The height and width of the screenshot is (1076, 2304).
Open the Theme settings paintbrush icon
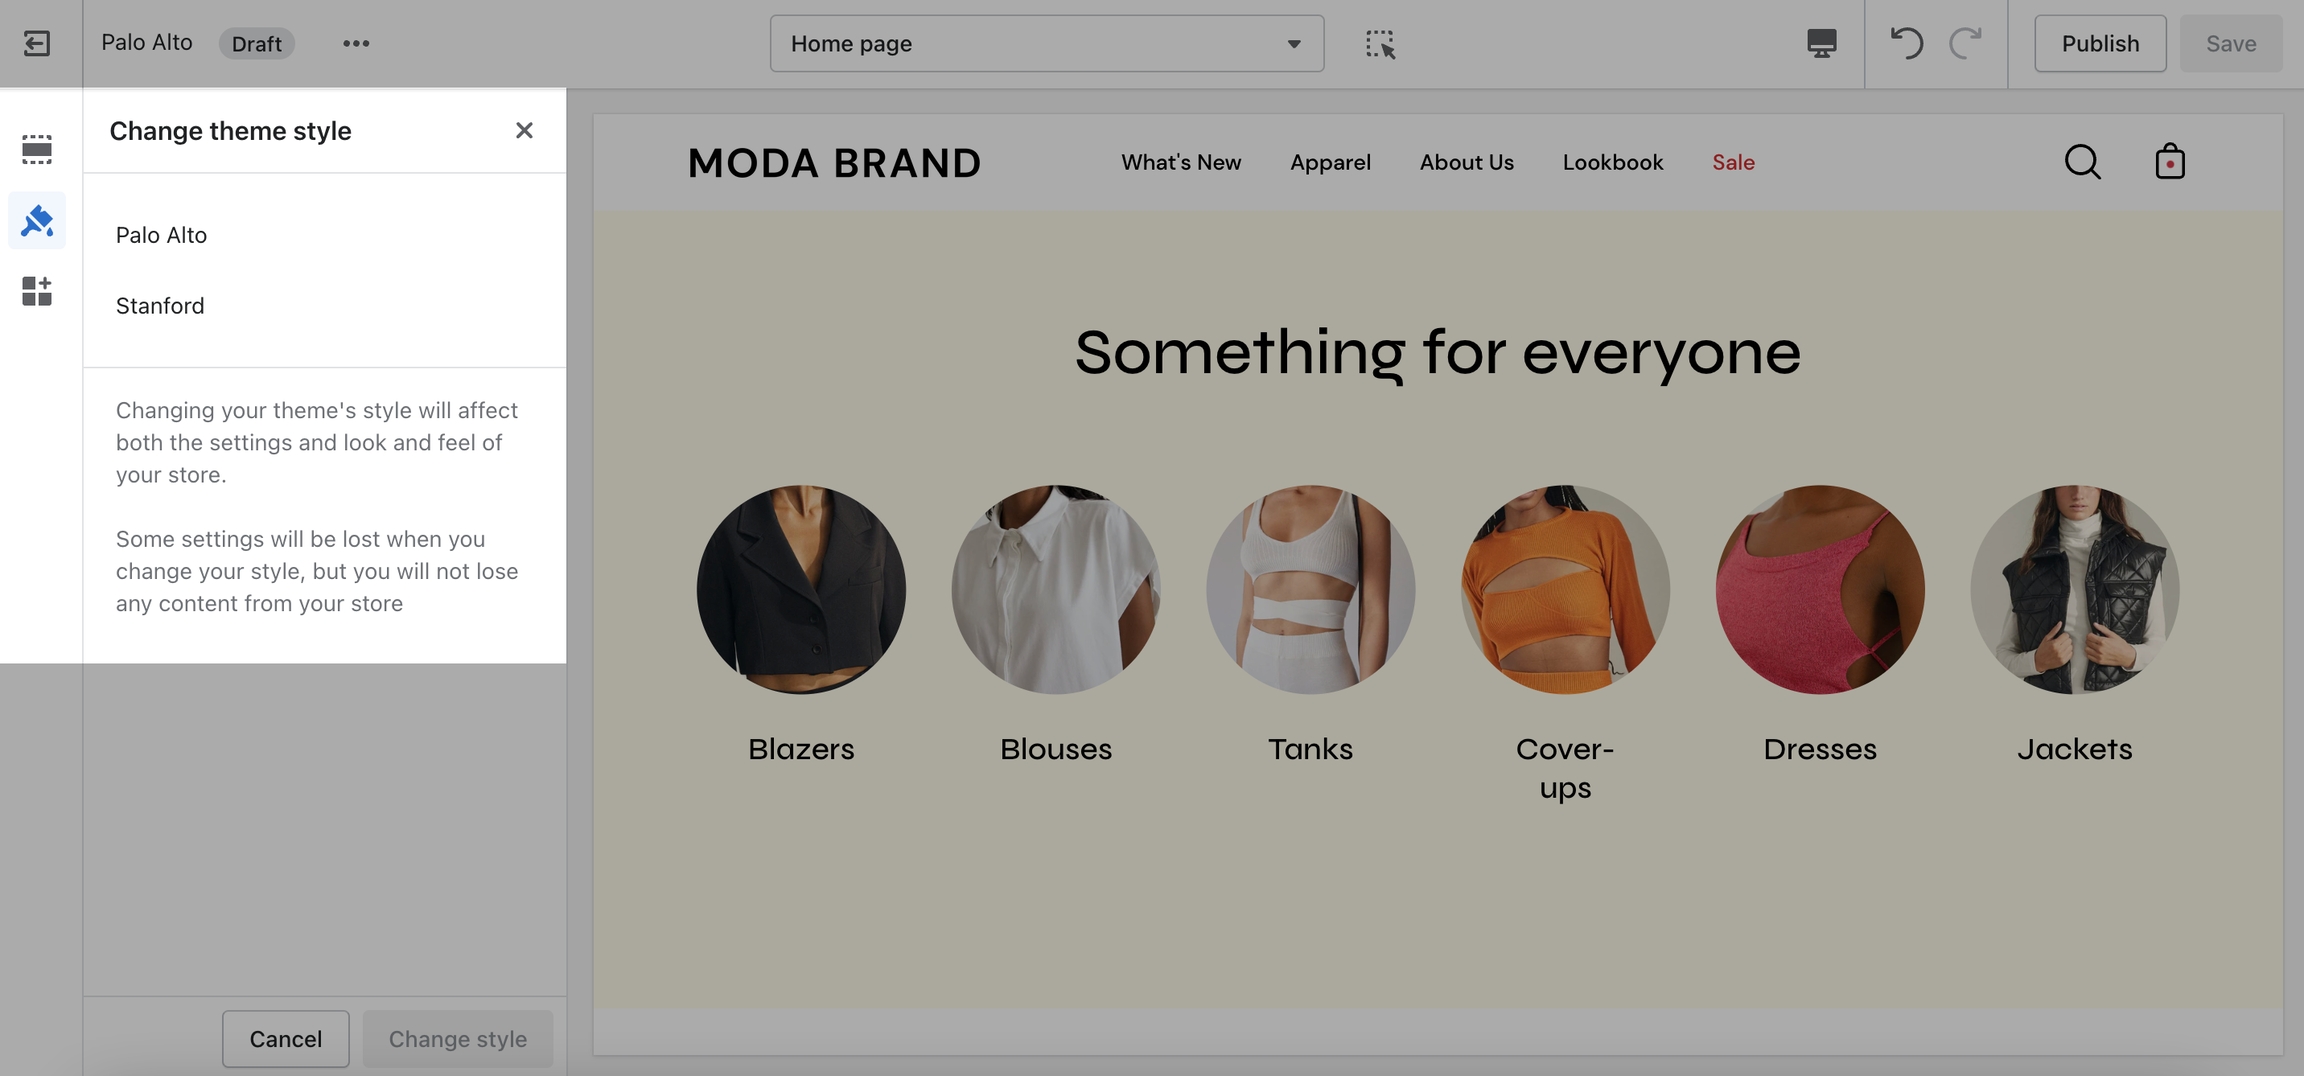click(37, 220)
